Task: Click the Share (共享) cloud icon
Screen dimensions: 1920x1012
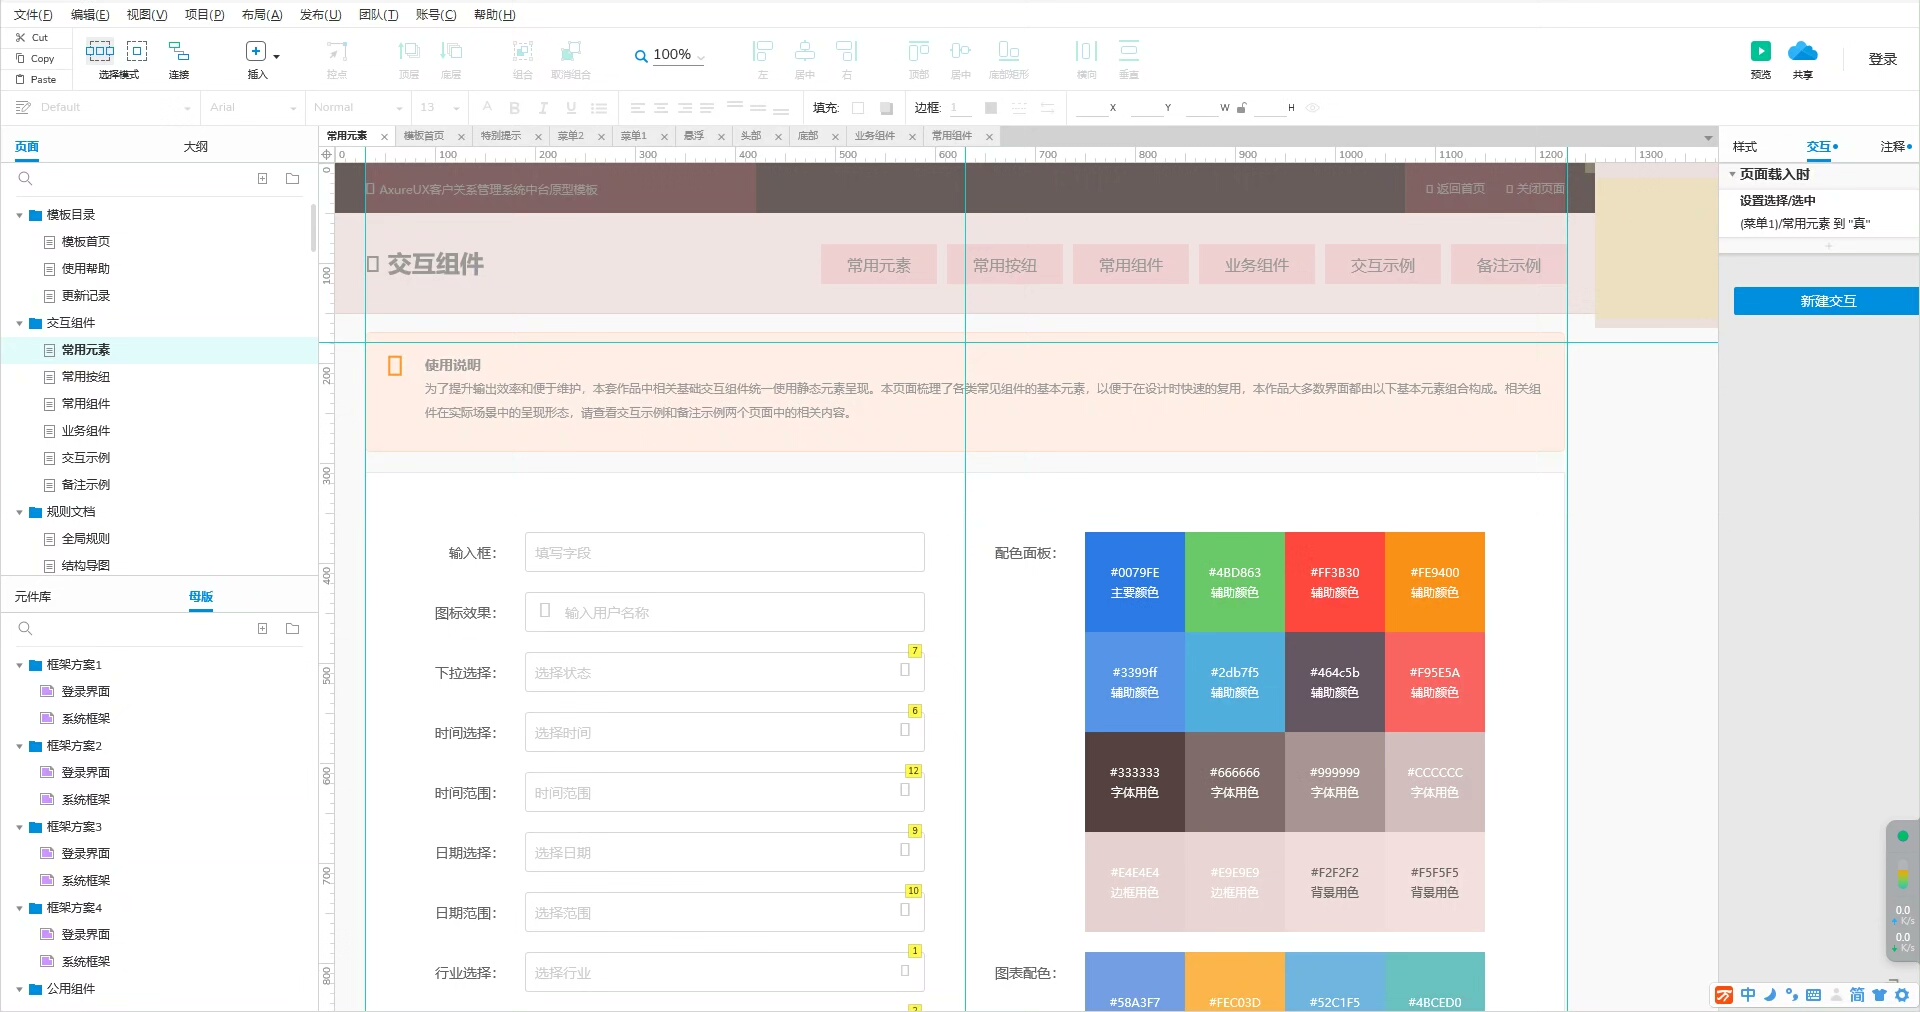Action: pos(1802,52)
